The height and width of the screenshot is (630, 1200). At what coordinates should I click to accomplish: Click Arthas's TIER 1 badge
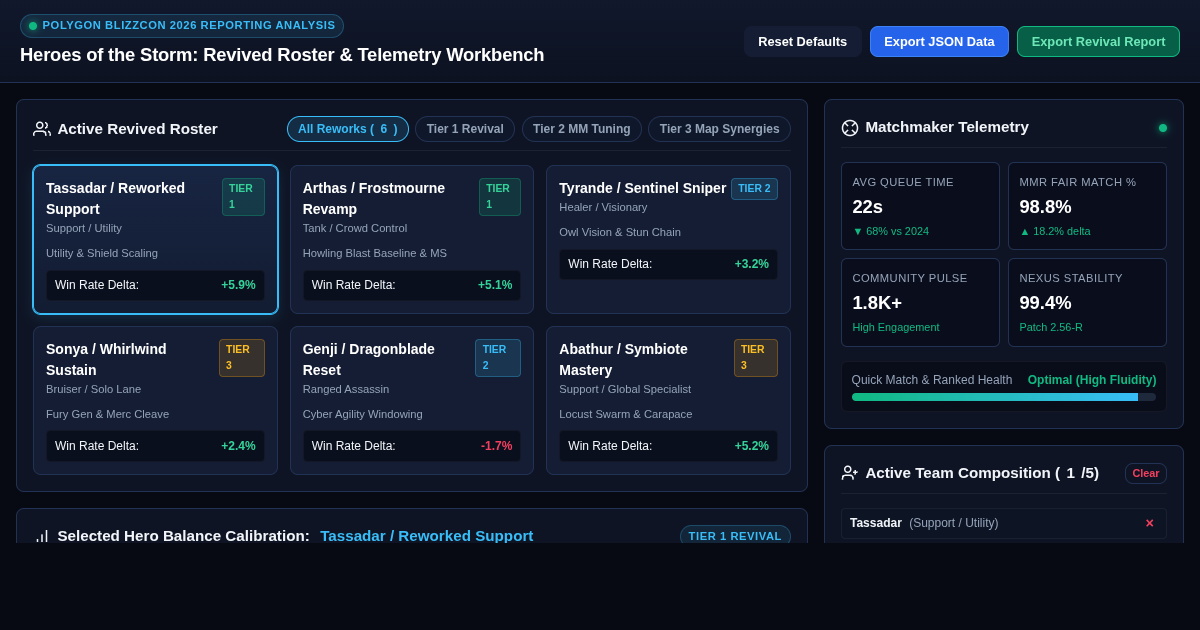point(500,197)
